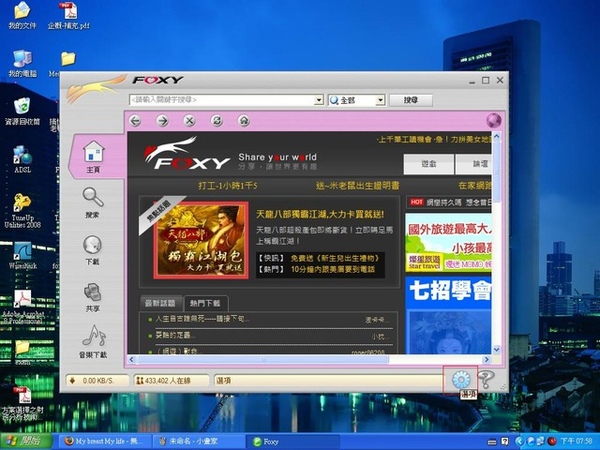Open the PDF file icon at top of desktop
This screenshot has height=450, width=600.
click(x=69, y=15)
